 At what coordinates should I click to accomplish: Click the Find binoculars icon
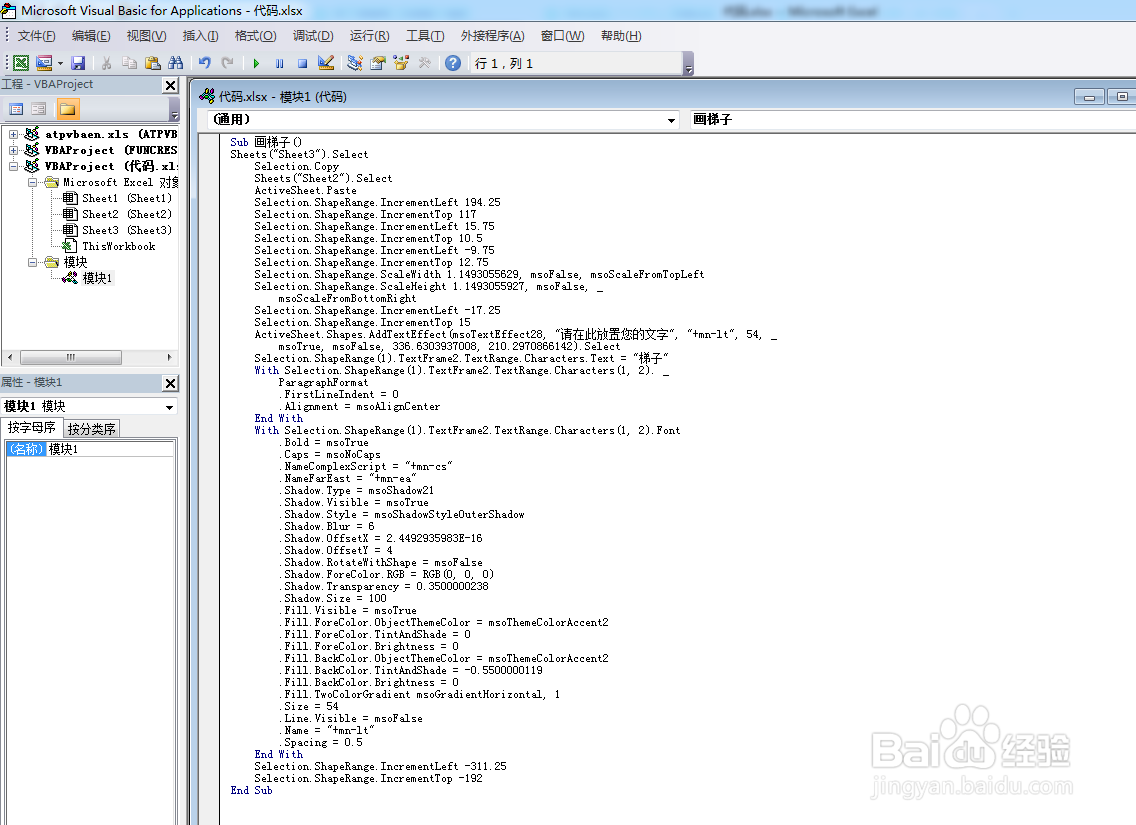tap(175, 63)
